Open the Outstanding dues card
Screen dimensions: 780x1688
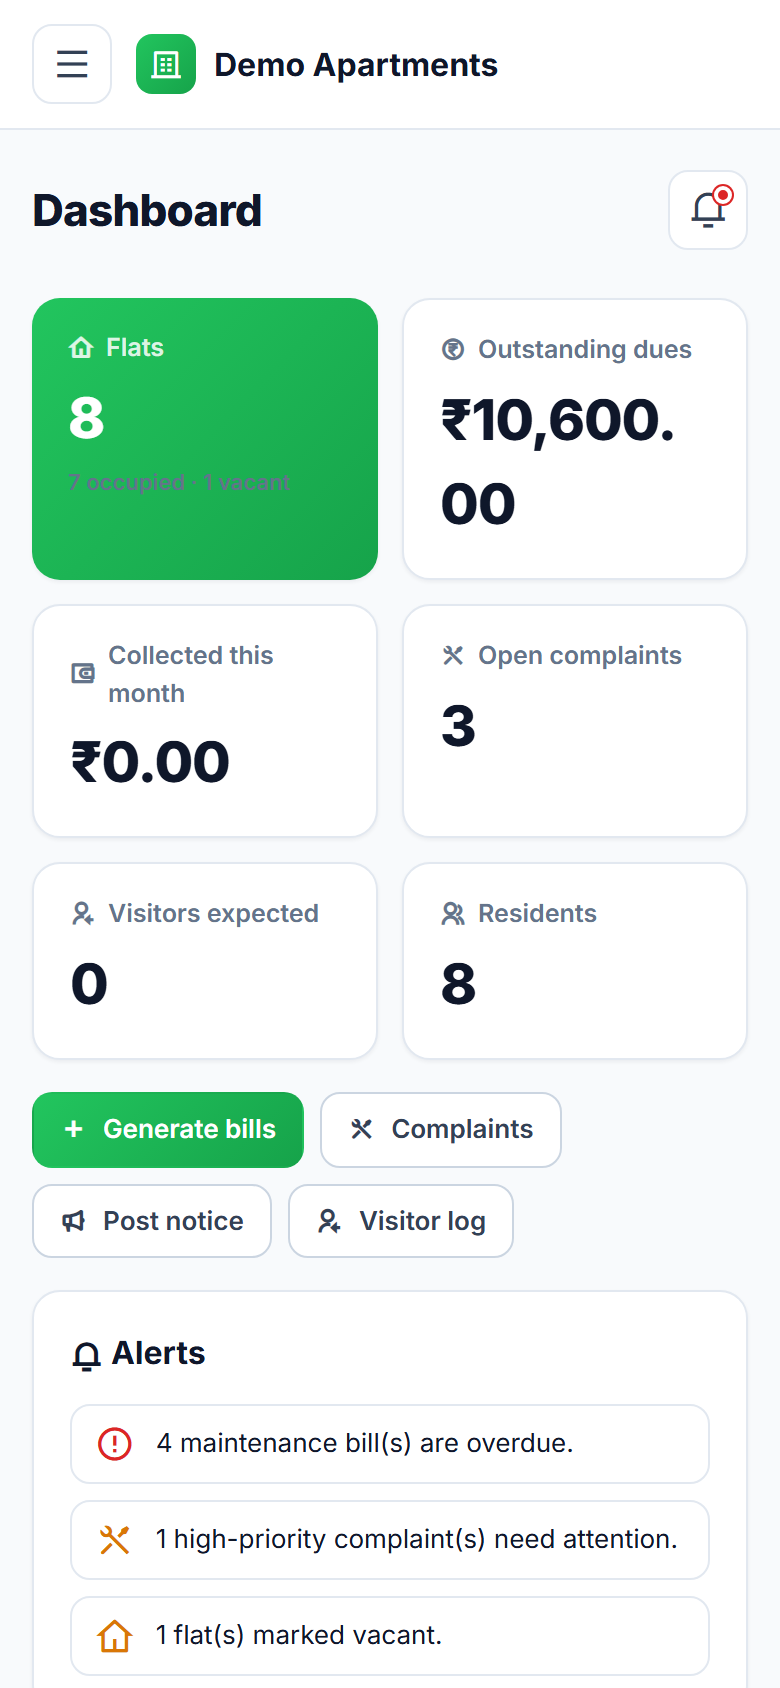[x=575, y=439]
